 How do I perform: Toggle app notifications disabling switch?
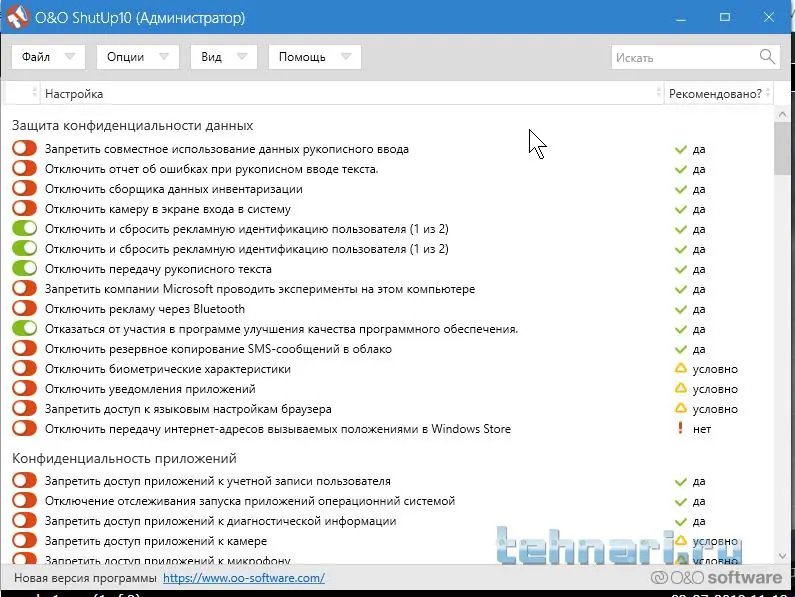24,388
